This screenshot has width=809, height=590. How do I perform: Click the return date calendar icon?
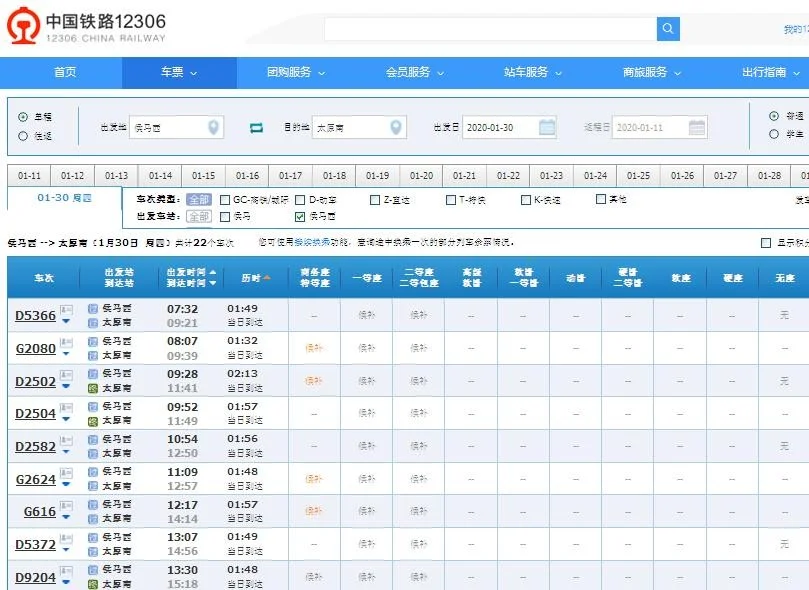(699, 127)
